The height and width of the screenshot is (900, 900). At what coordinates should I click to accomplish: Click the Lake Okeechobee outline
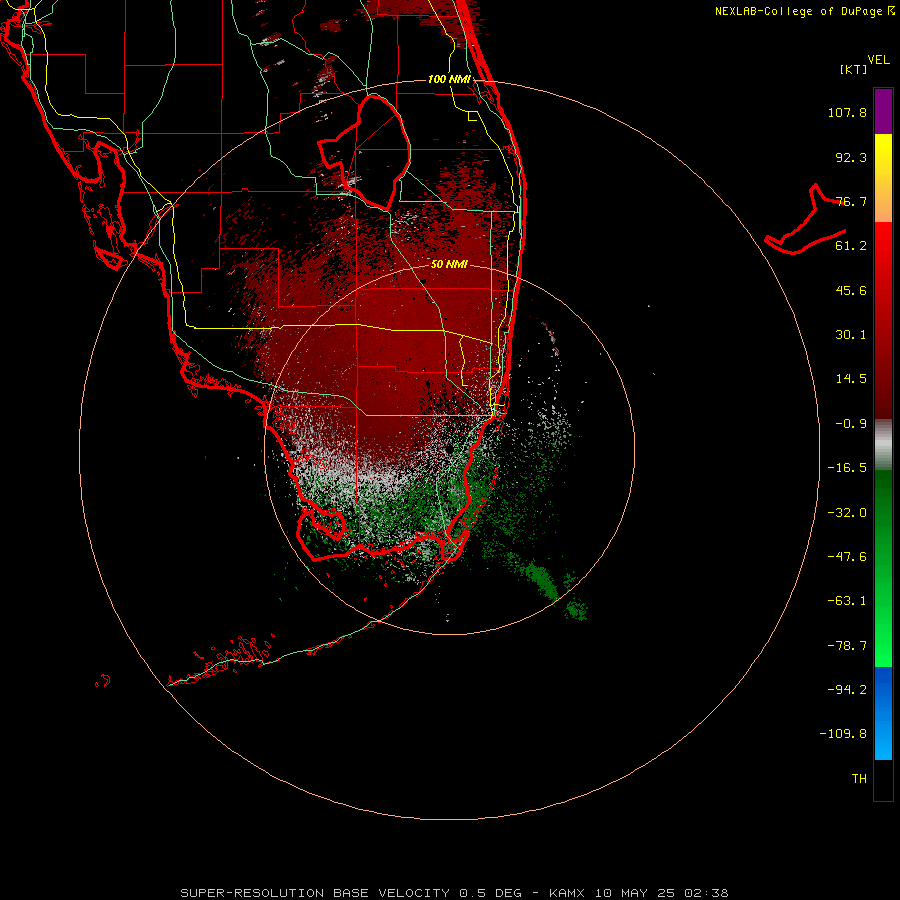364,152
